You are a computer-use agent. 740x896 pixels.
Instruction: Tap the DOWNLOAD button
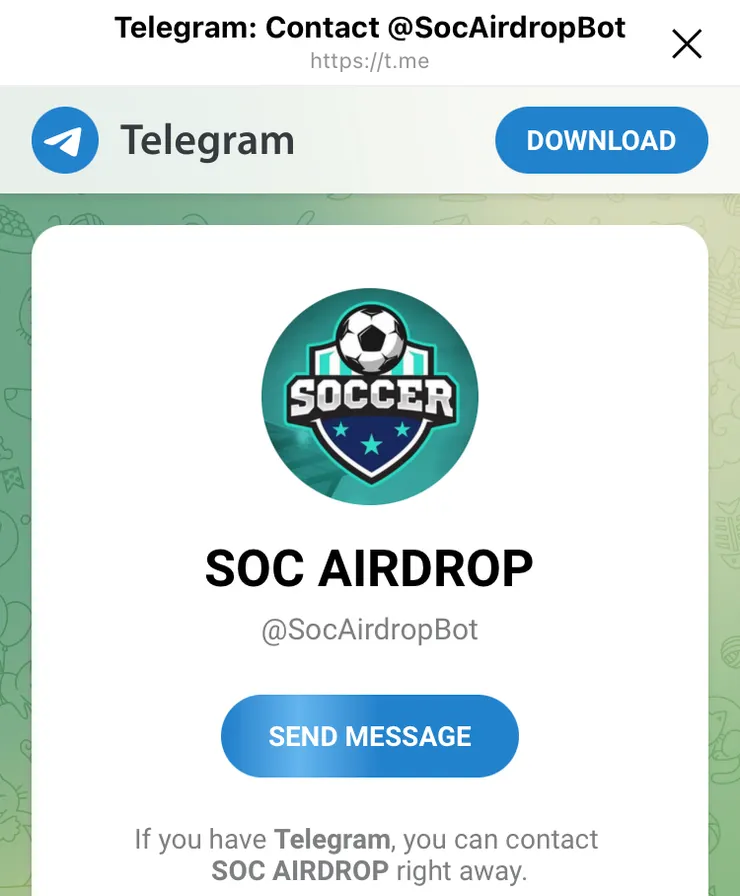click(x=601, y=140)
